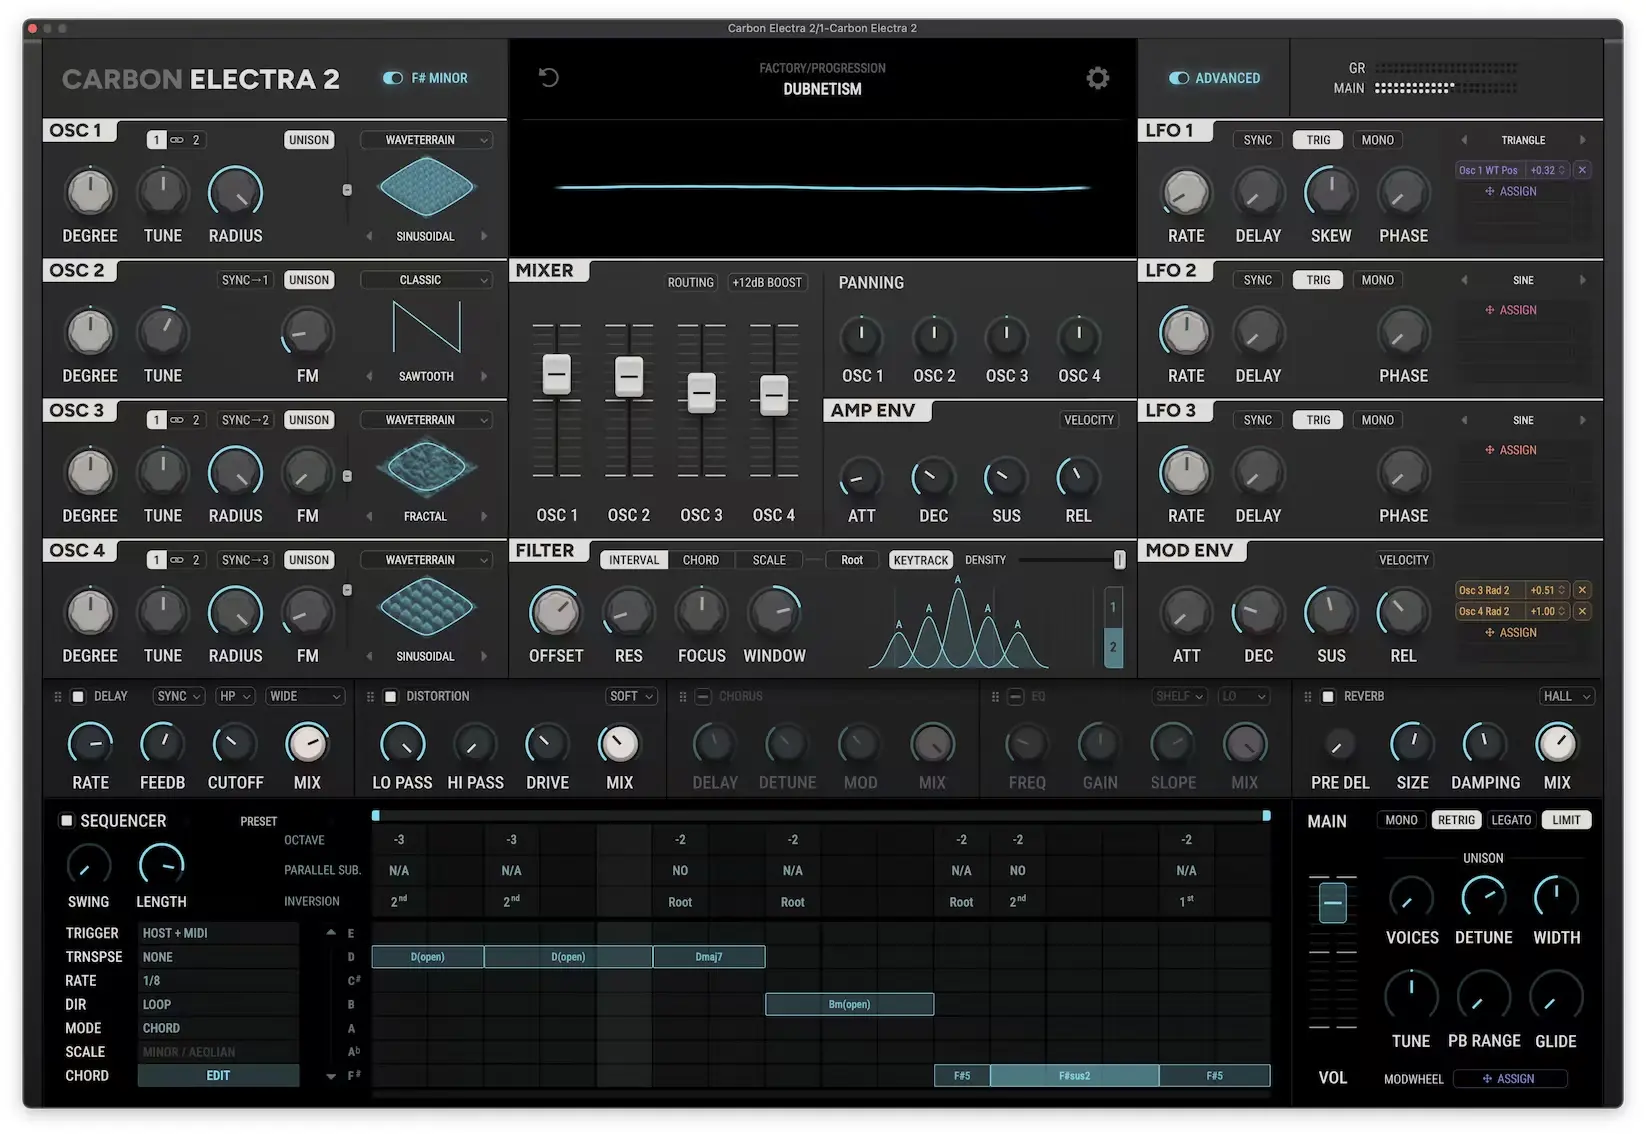Screen dimensions: 1646x1134
Task: Enable the EQ effect checkbox
Action: point(1015,696)
